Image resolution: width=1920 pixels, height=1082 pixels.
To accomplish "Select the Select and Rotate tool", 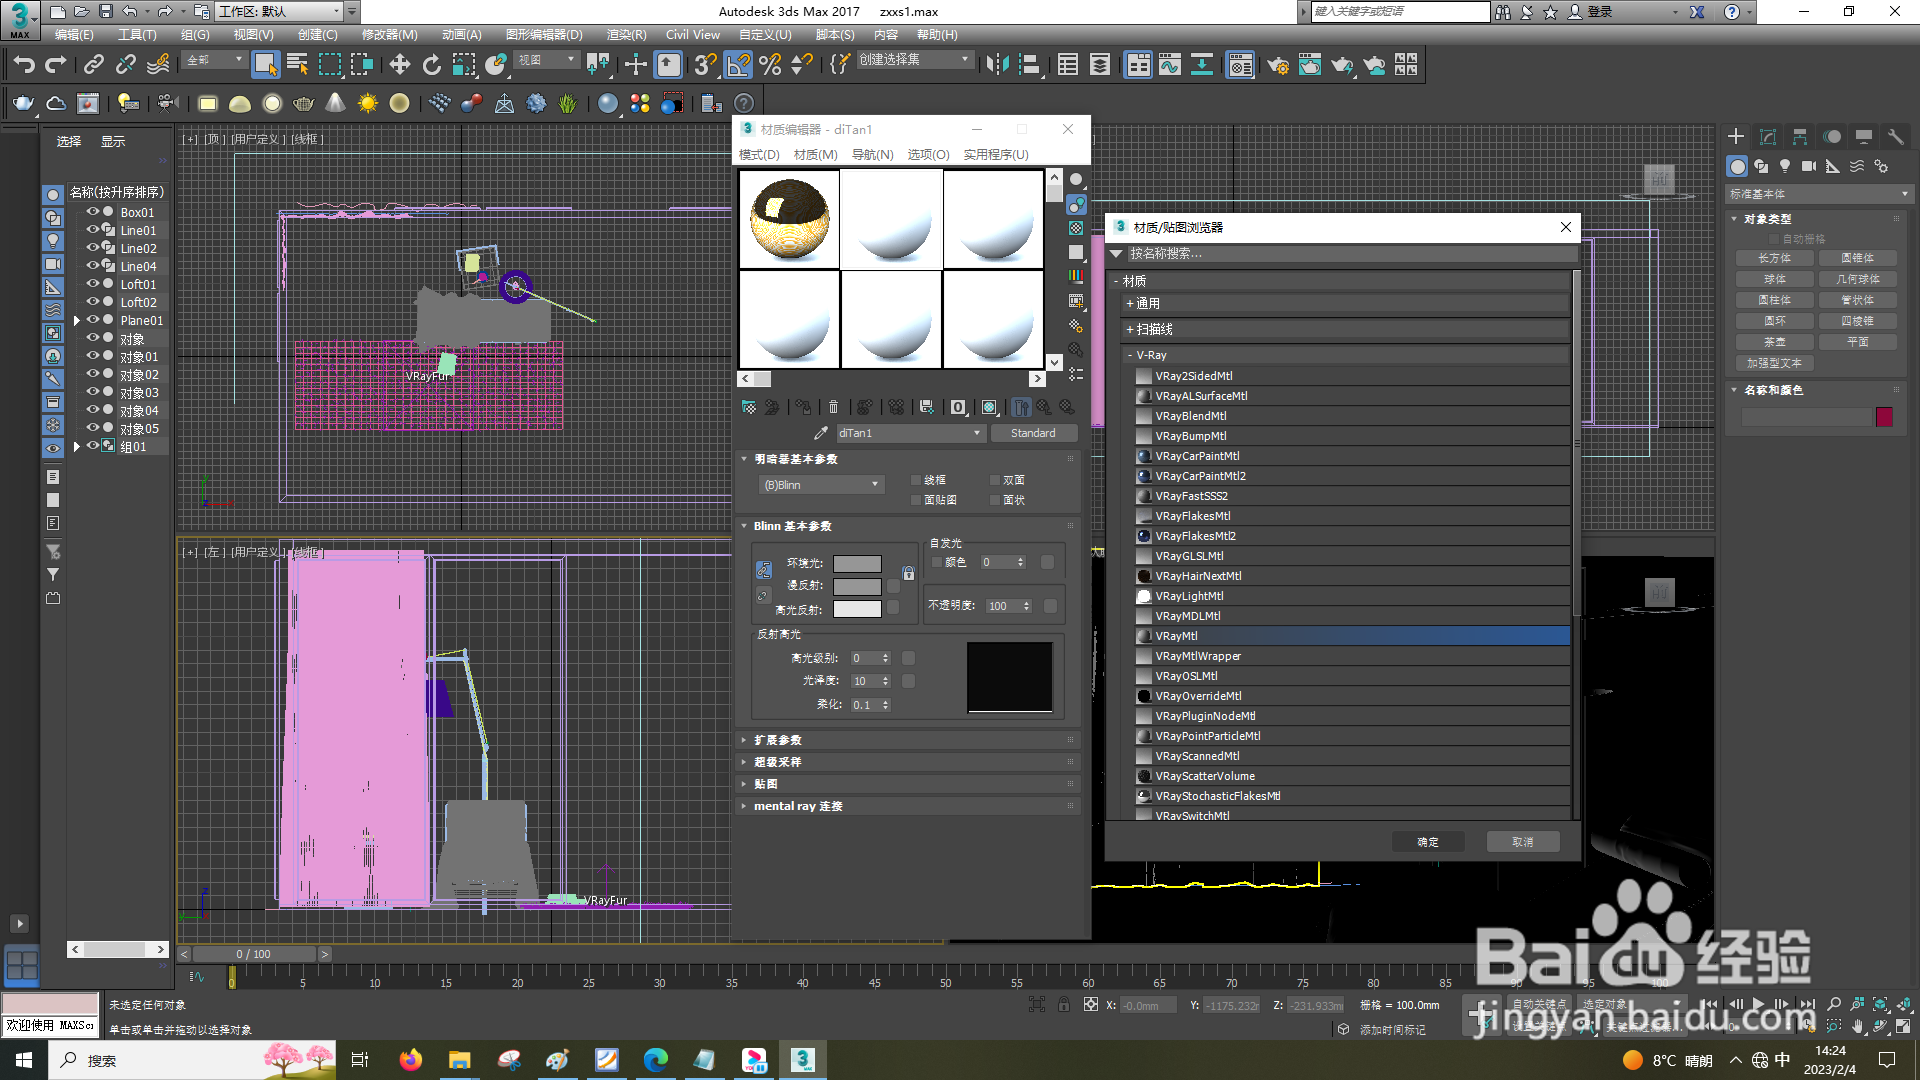I will 432,65.
